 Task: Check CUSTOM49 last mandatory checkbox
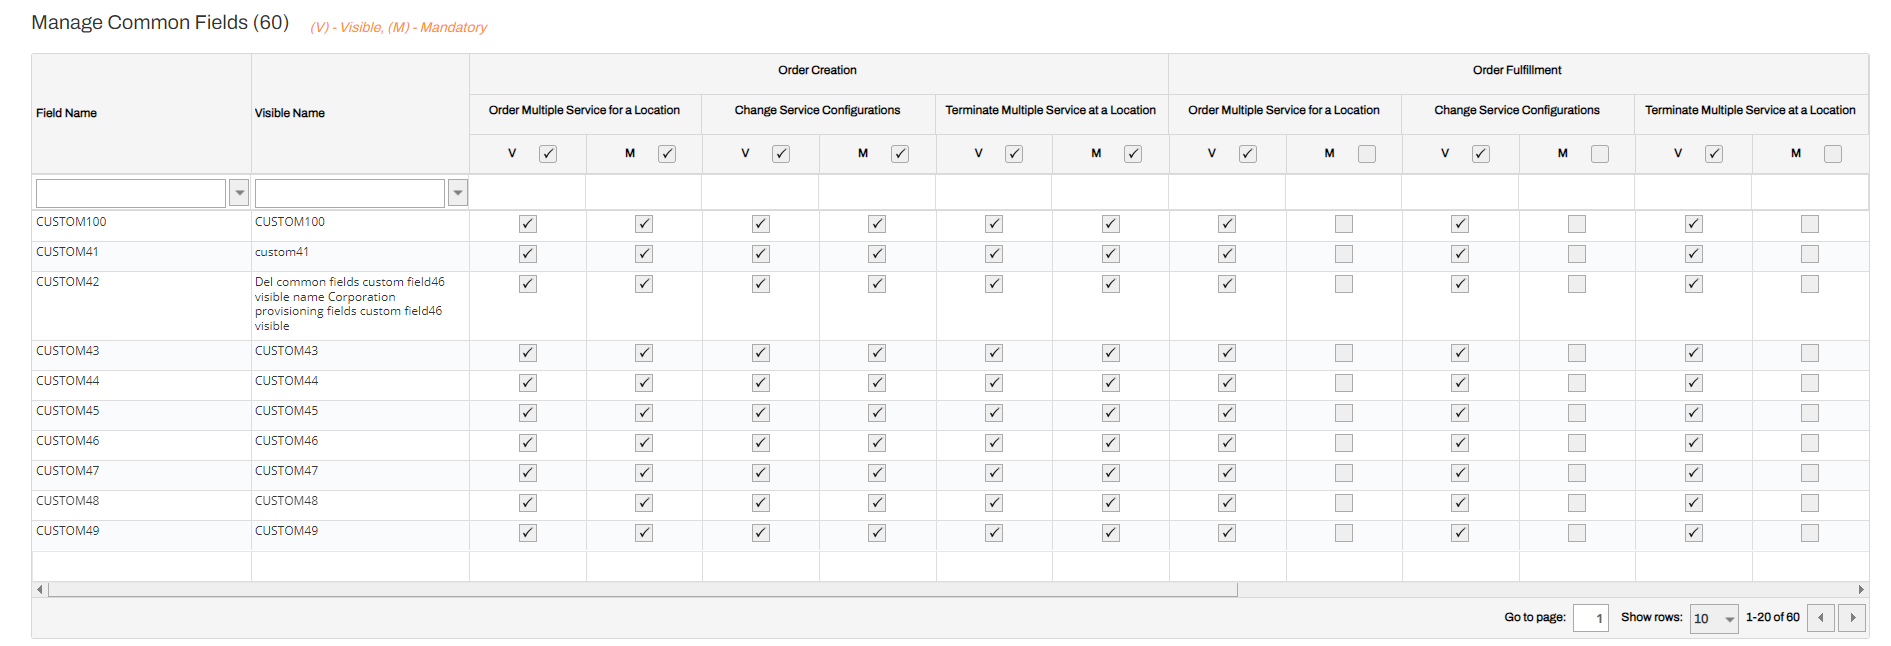tap(1810, 533)
